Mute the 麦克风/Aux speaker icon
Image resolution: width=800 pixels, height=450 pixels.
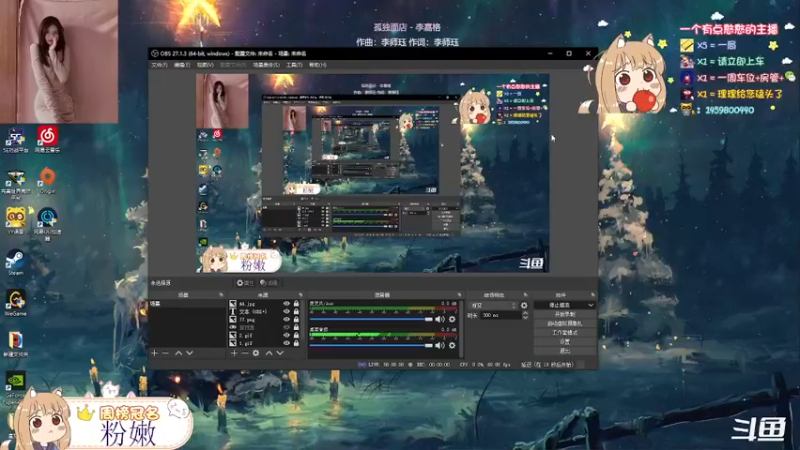(440, 319)
